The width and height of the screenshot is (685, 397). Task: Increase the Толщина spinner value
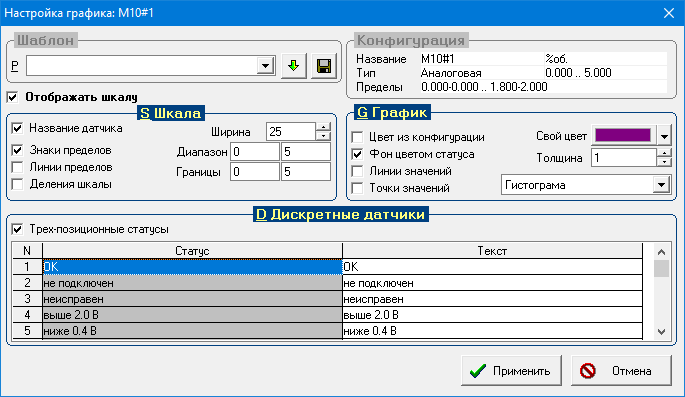coord(664,153)
